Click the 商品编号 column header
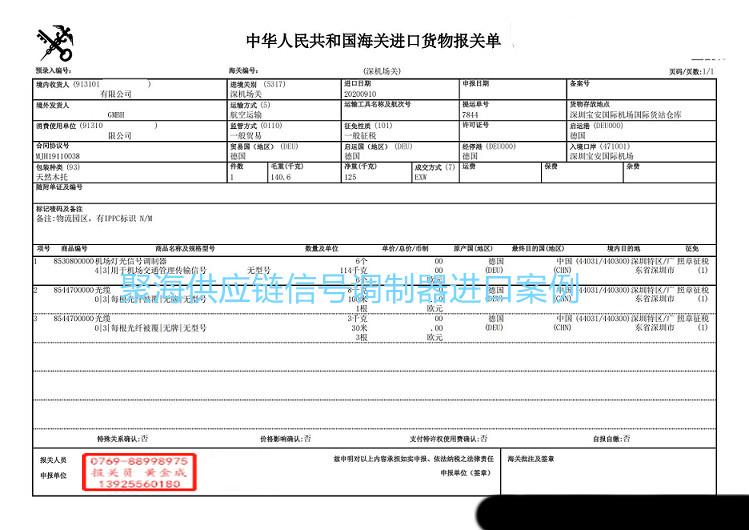This screenshot has width=749, height=530. [x=74, y=249]
